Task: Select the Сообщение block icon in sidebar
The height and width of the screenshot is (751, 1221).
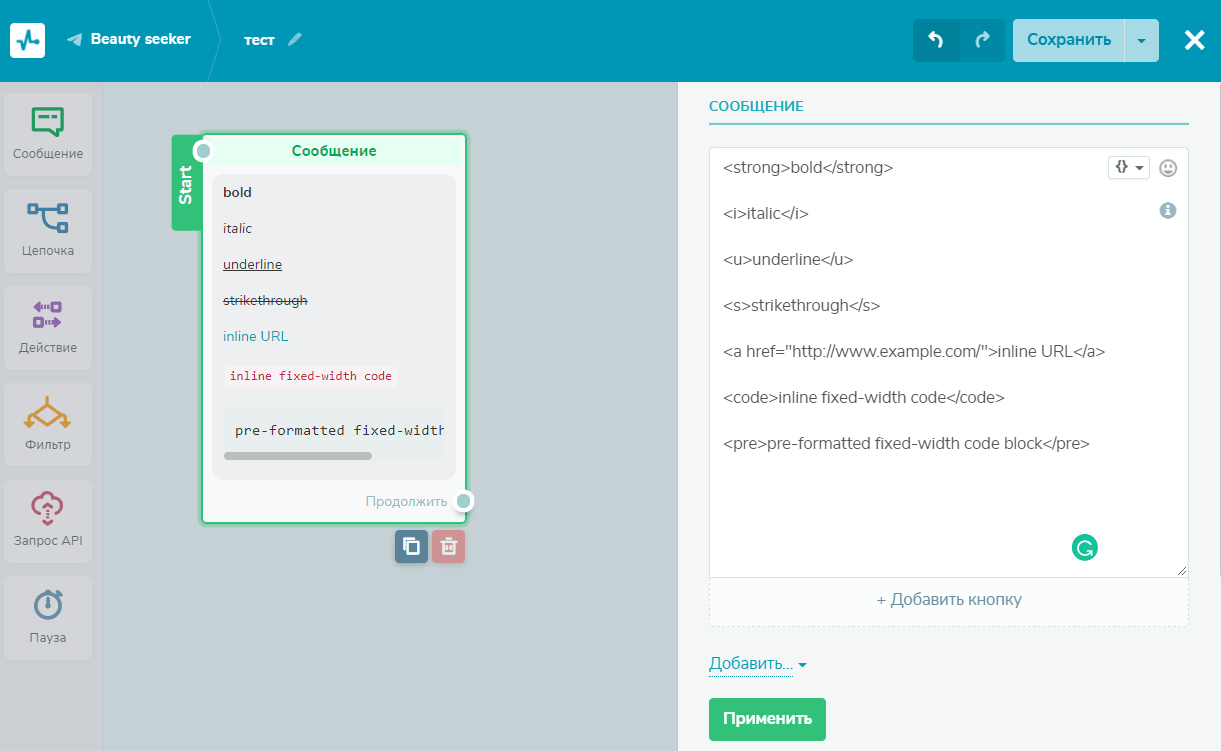Action: (x=47, y=122)
